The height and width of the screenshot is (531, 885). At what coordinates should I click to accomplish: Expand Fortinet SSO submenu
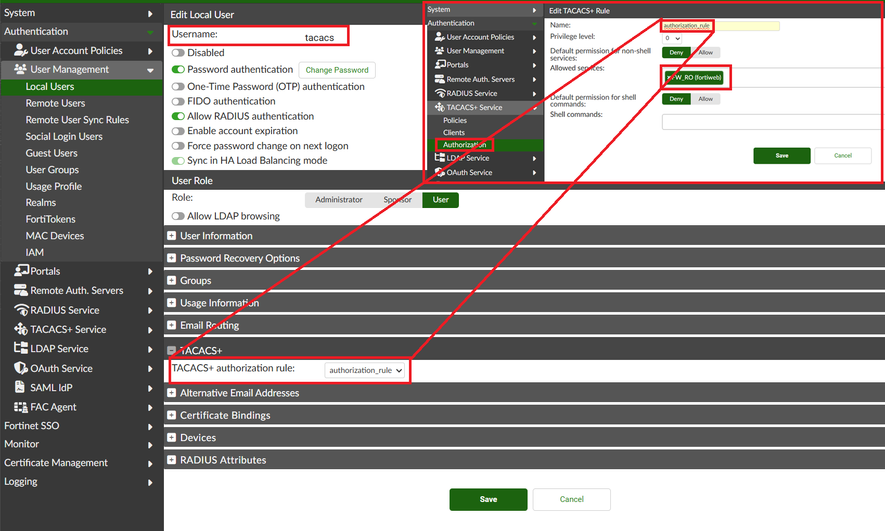coord(150,427)
